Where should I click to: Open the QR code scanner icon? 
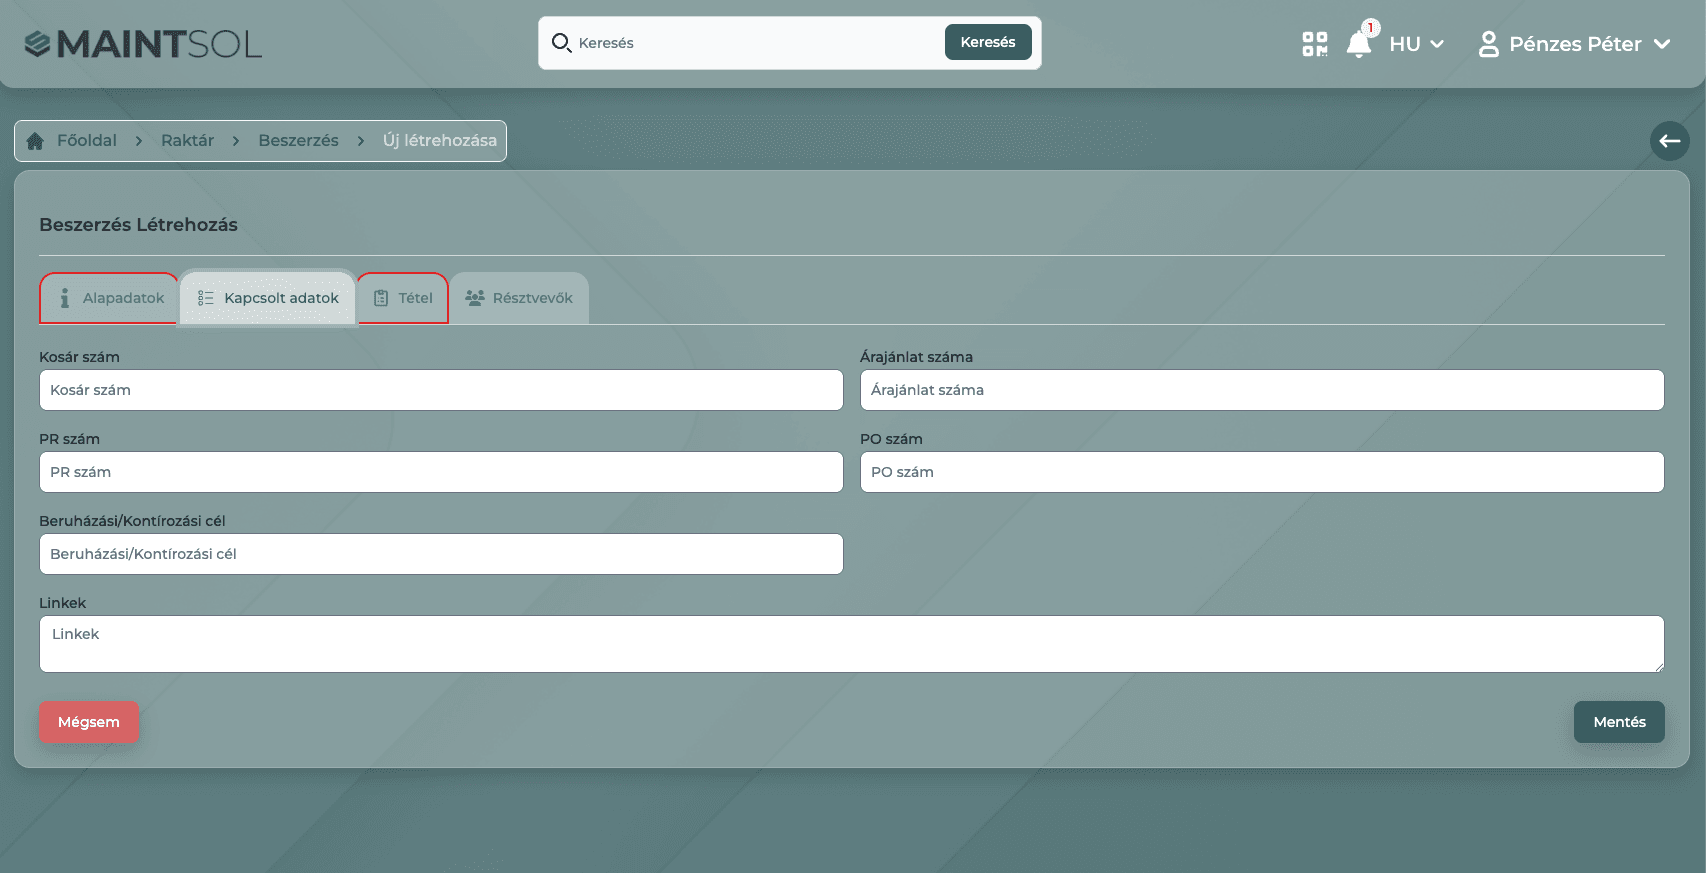1314,44
